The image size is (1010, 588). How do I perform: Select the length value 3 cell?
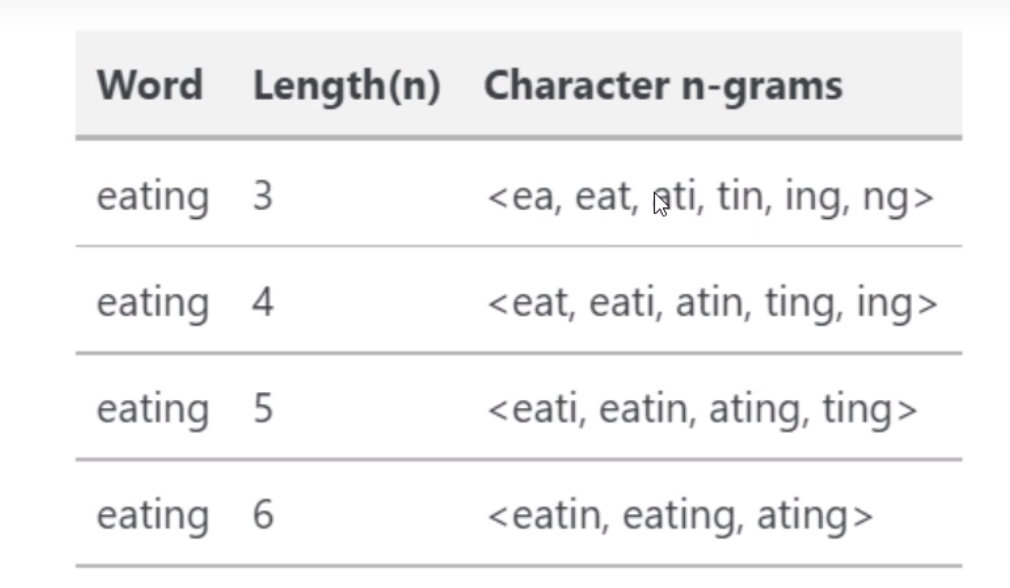click(262, 197)
